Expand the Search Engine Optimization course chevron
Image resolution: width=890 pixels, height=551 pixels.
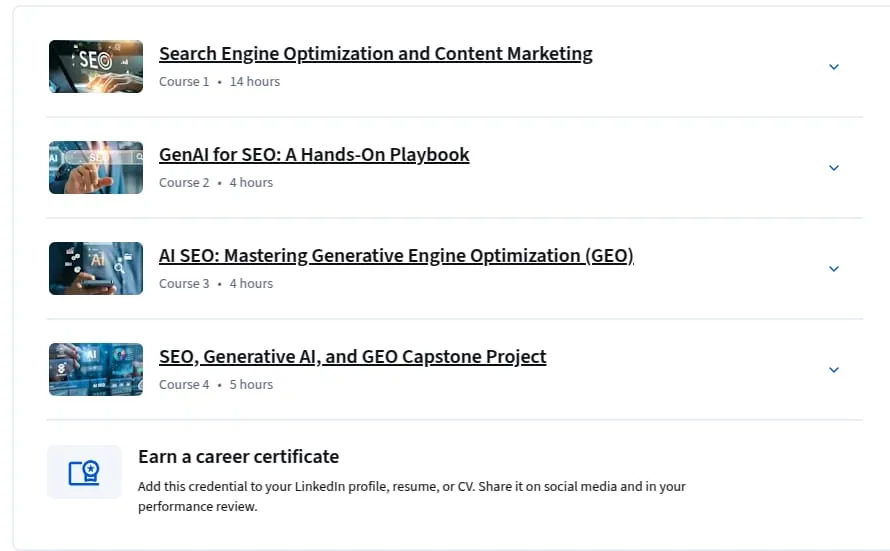[834, 67]
